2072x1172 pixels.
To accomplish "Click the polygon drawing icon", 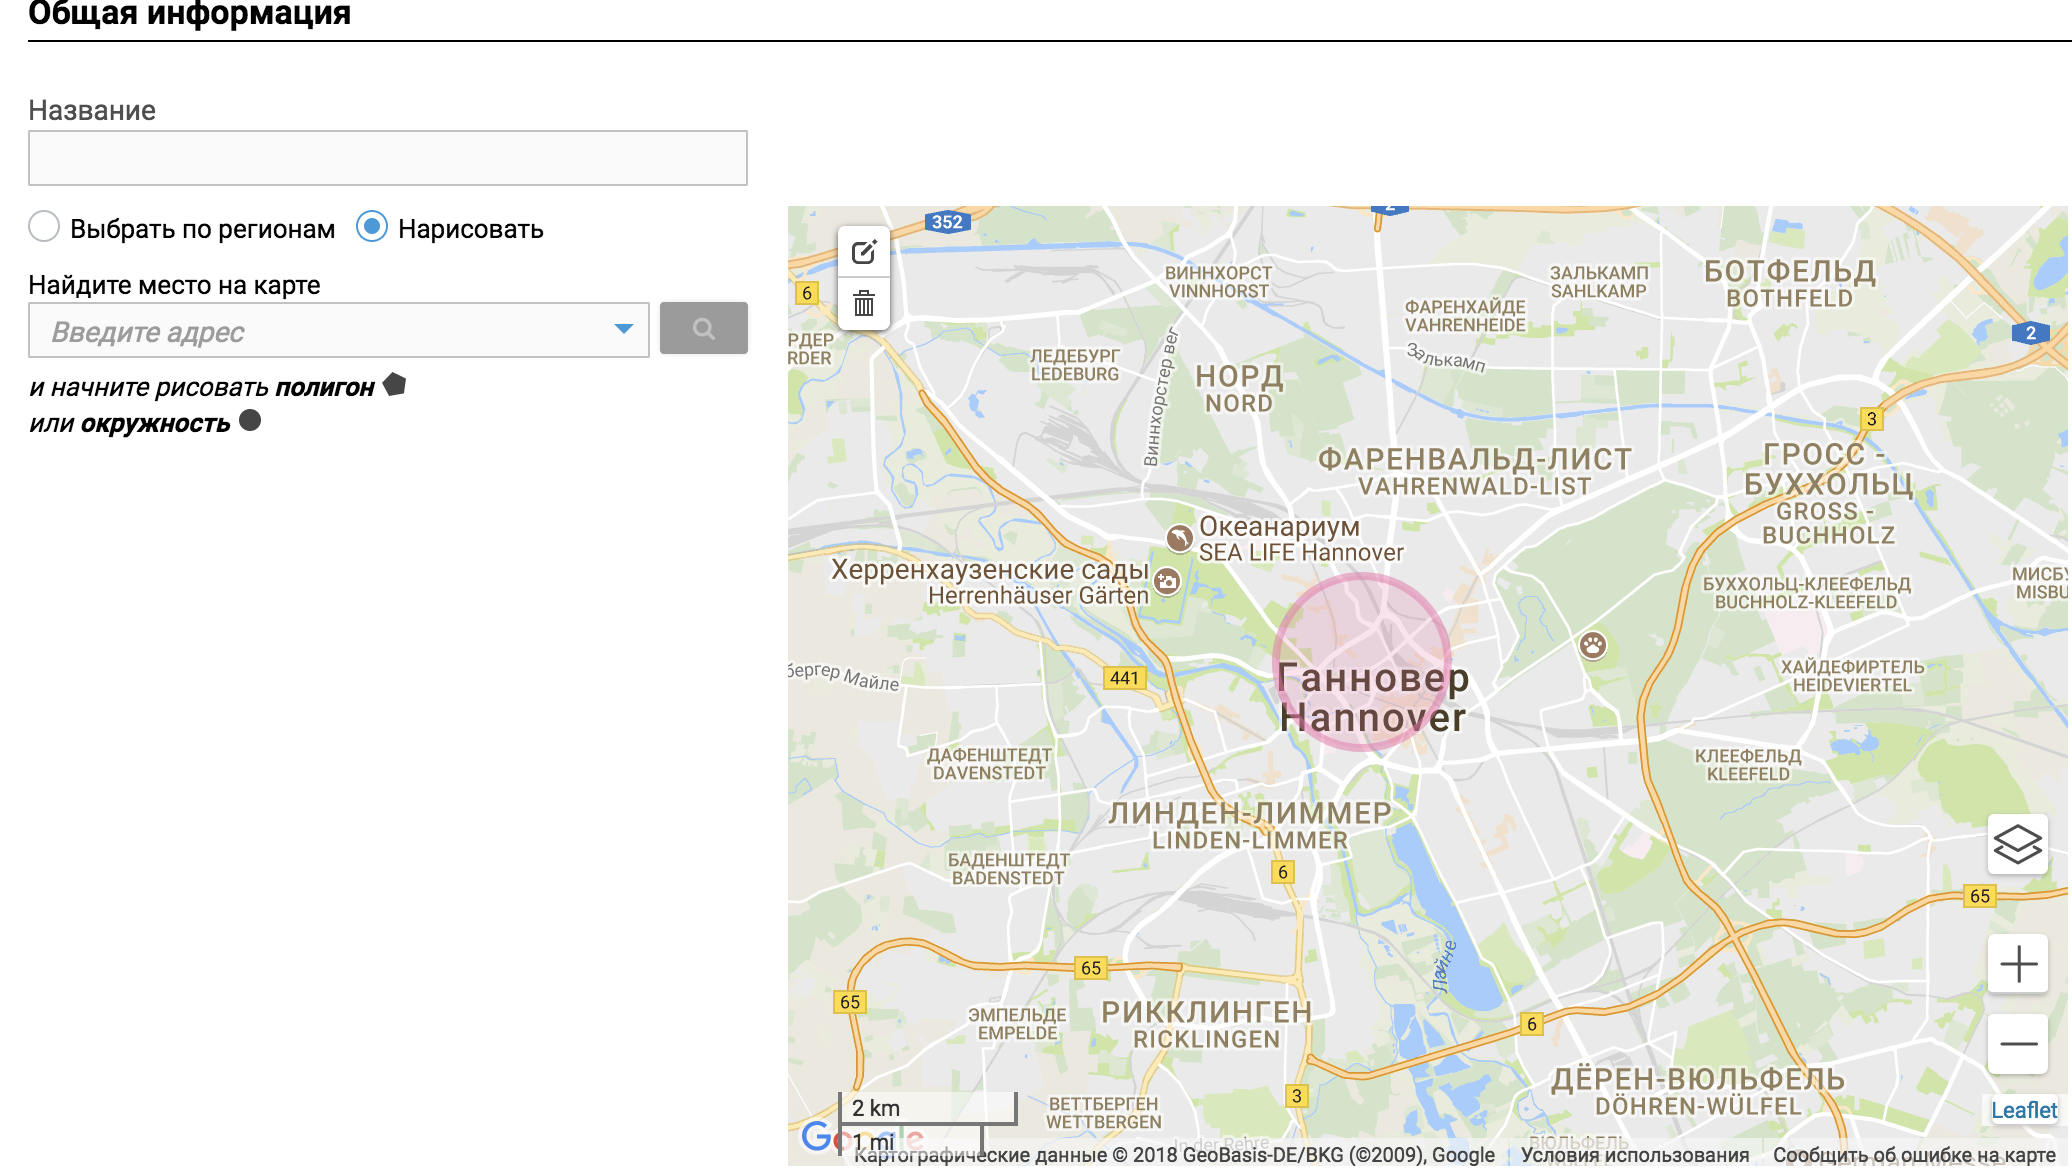I will [x=395, y=384].
